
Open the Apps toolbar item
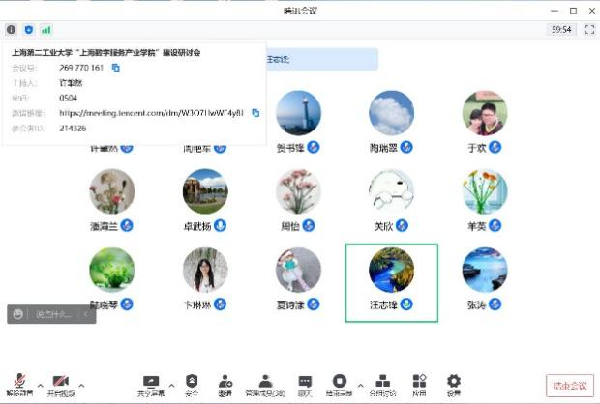(x=420, y=384)
